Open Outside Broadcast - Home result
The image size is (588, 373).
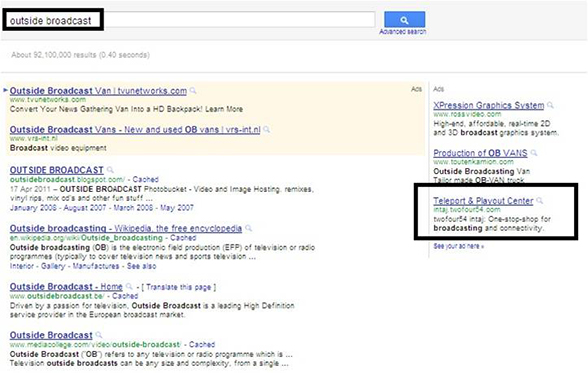point(66,287)
